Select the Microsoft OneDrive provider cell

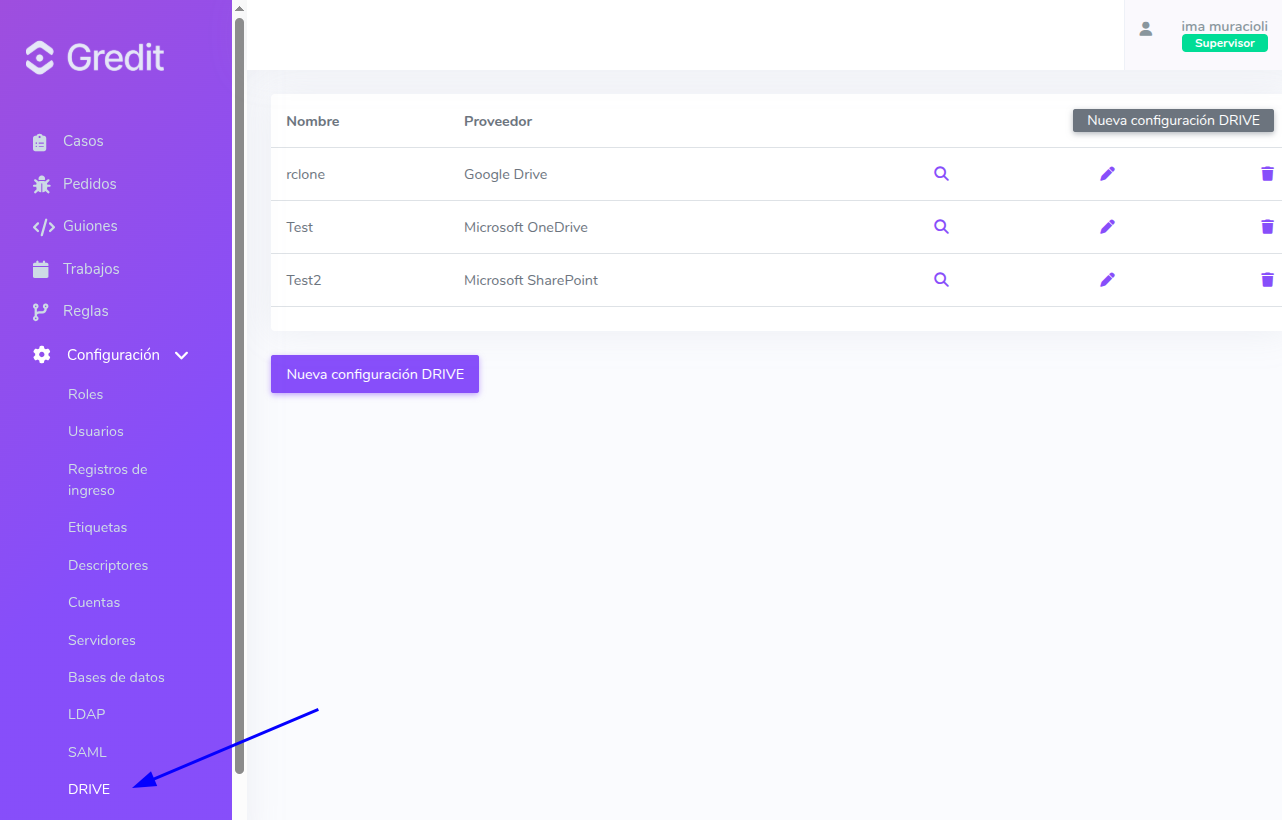pos(526,227)
